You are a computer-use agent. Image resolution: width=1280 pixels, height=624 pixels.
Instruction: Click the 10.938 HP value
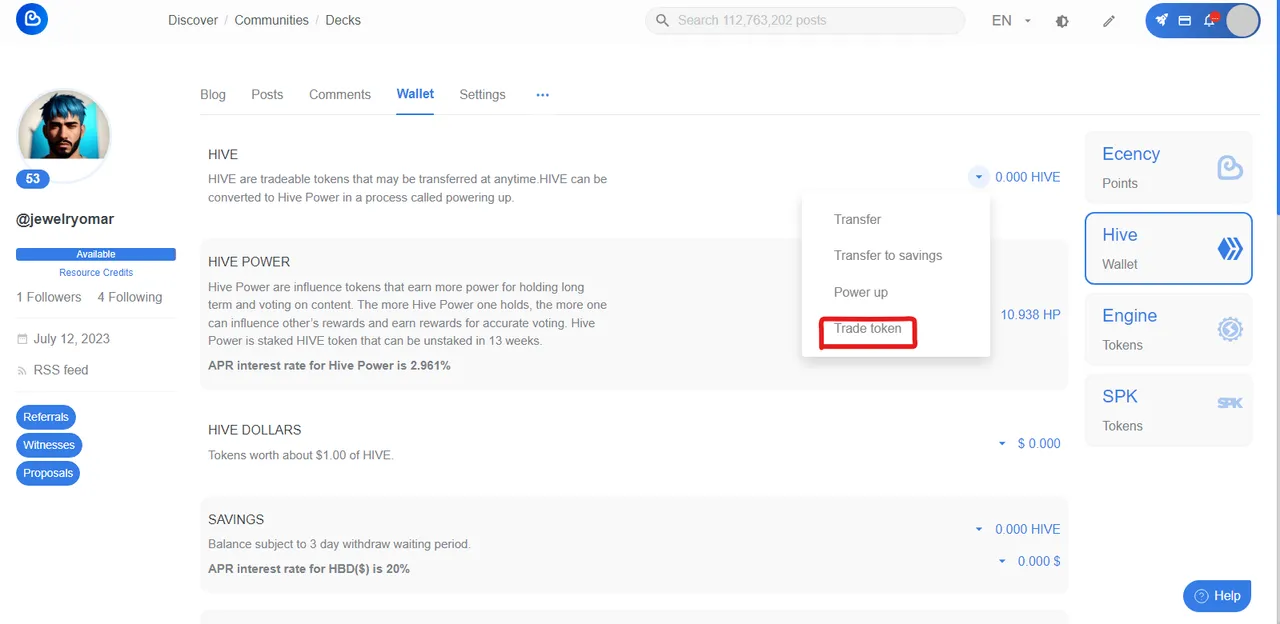[1031, 314]
